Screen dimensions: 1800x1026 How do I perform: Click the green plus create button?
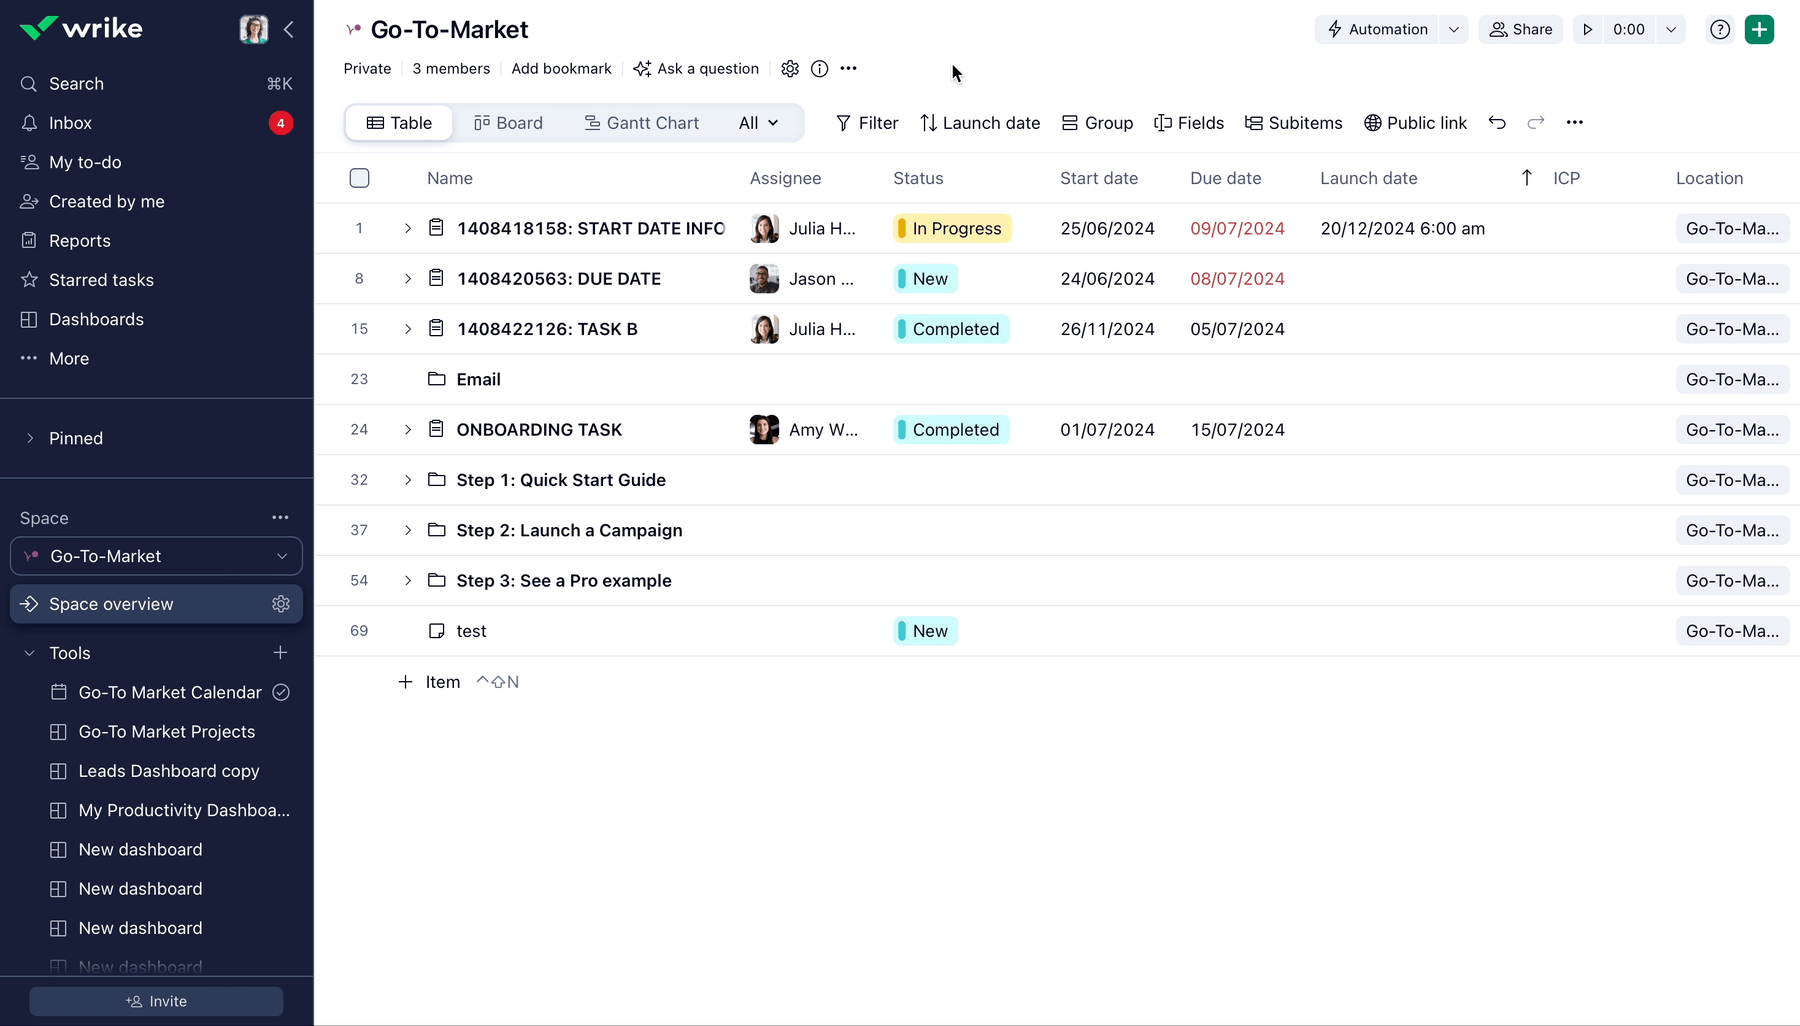click(x=1759, y=30)
